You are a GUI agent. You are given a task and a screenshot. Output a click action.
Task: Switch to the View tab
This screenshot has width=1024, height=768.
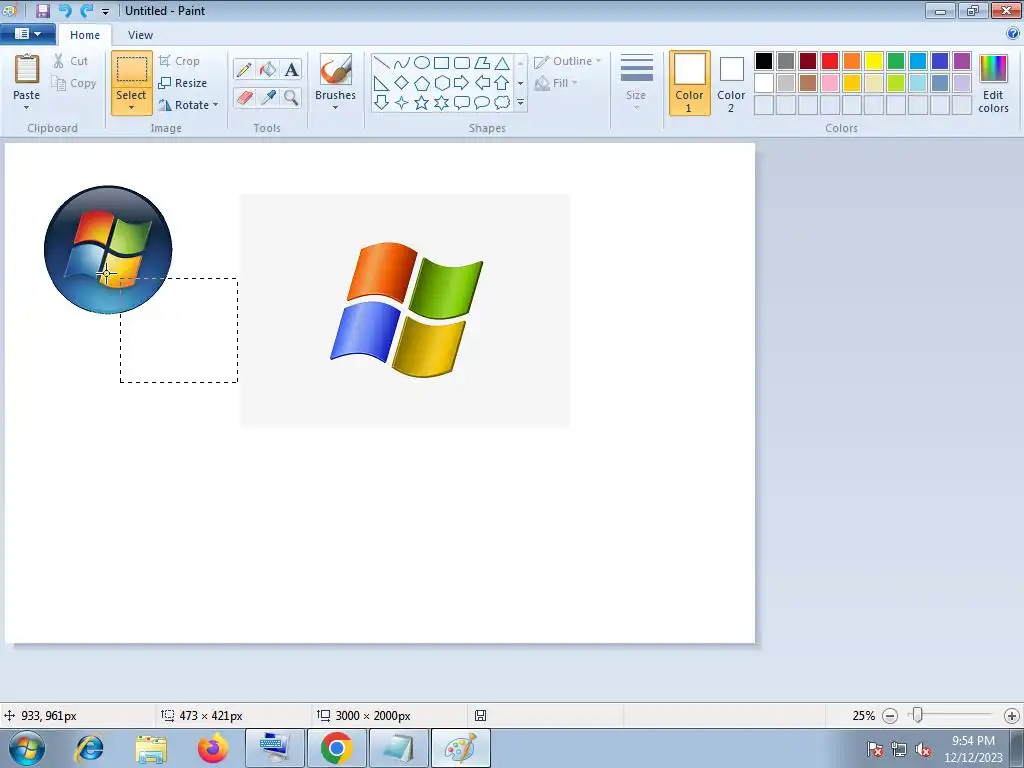140,35
